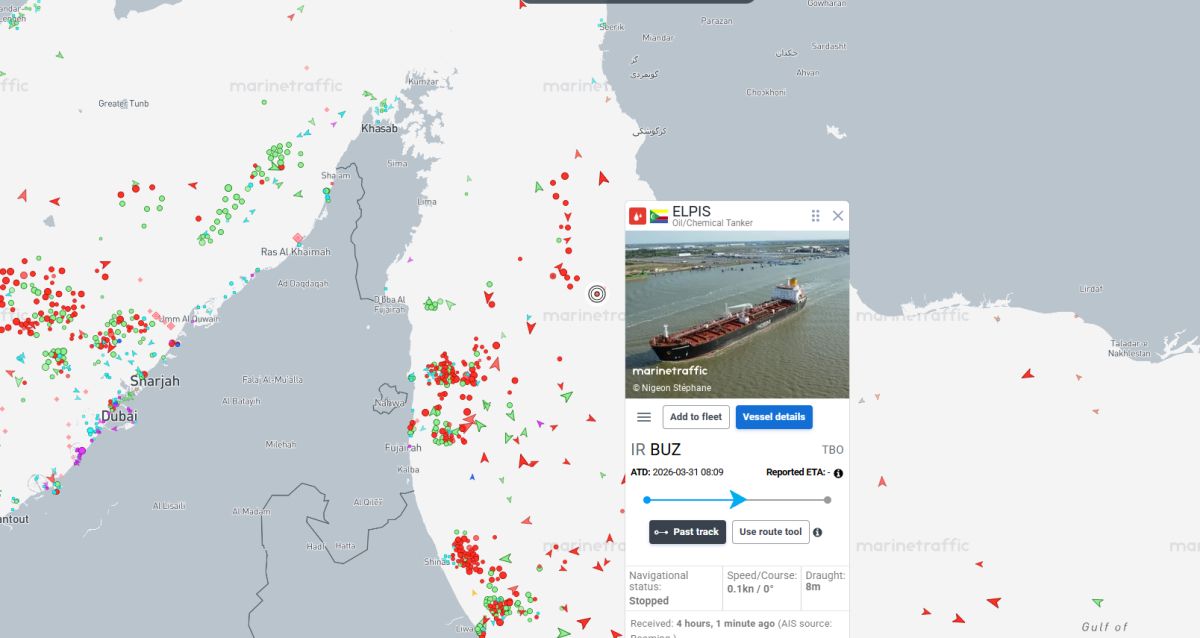This screenshot has width=1200, height=638.
Task: Click the Dubai city label on map
Action: click(119, 416)
